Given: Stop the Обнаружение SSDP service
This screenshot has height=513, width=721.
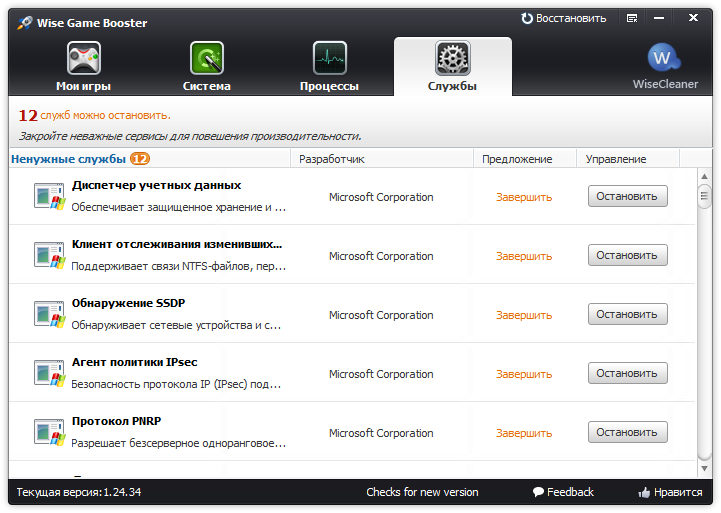Looking at the screenshot, I should coord(627,315).
